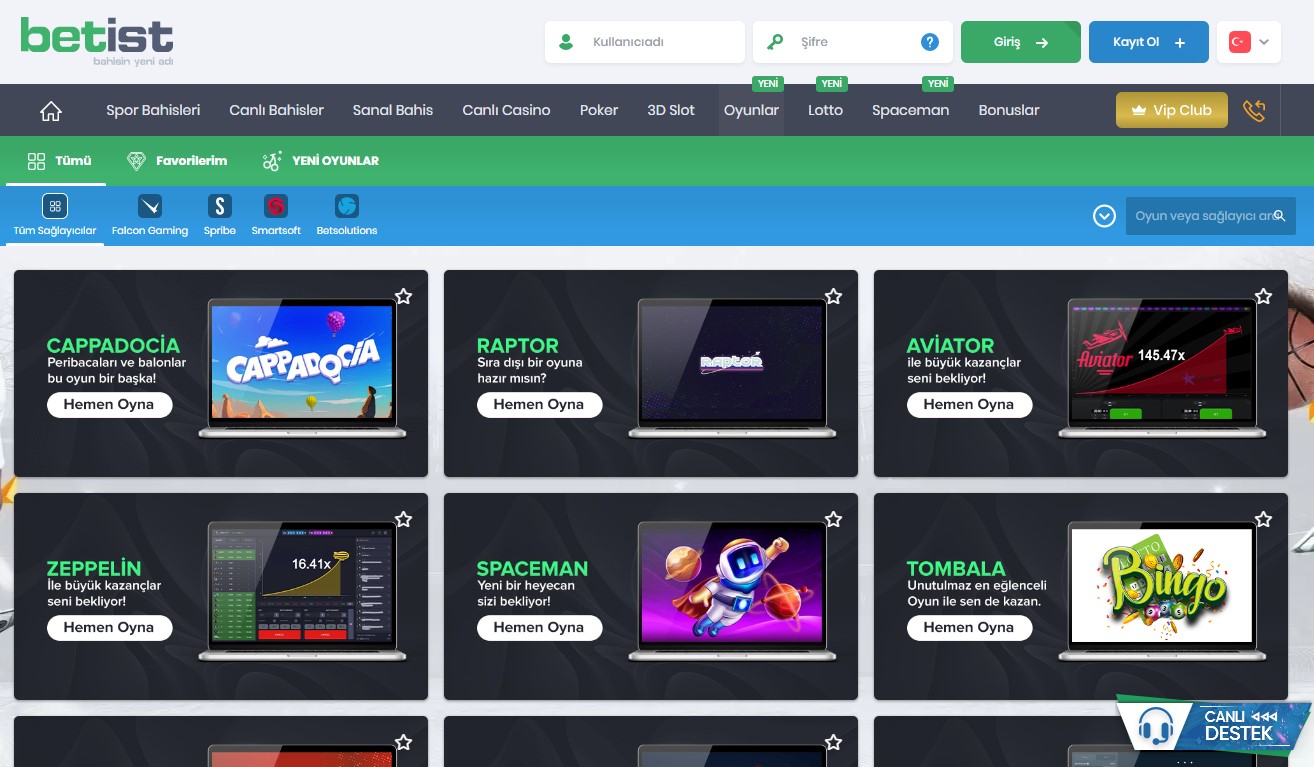Open the Tombala Bingo thumbnail

tap(1162, 590)
